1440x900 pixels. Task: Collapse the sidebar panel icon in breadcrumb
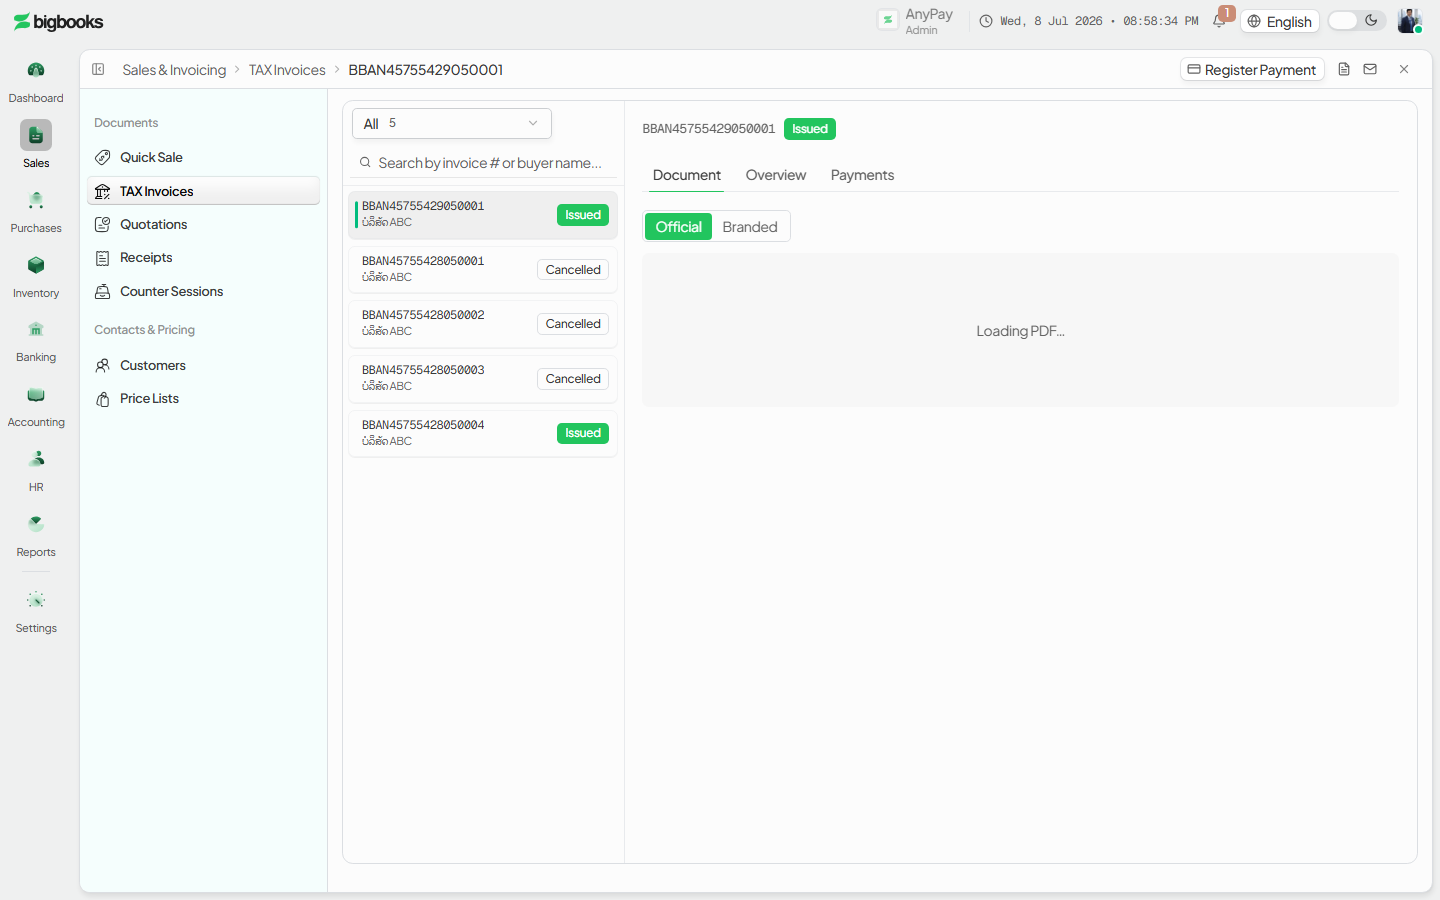(x=98, y=69)
